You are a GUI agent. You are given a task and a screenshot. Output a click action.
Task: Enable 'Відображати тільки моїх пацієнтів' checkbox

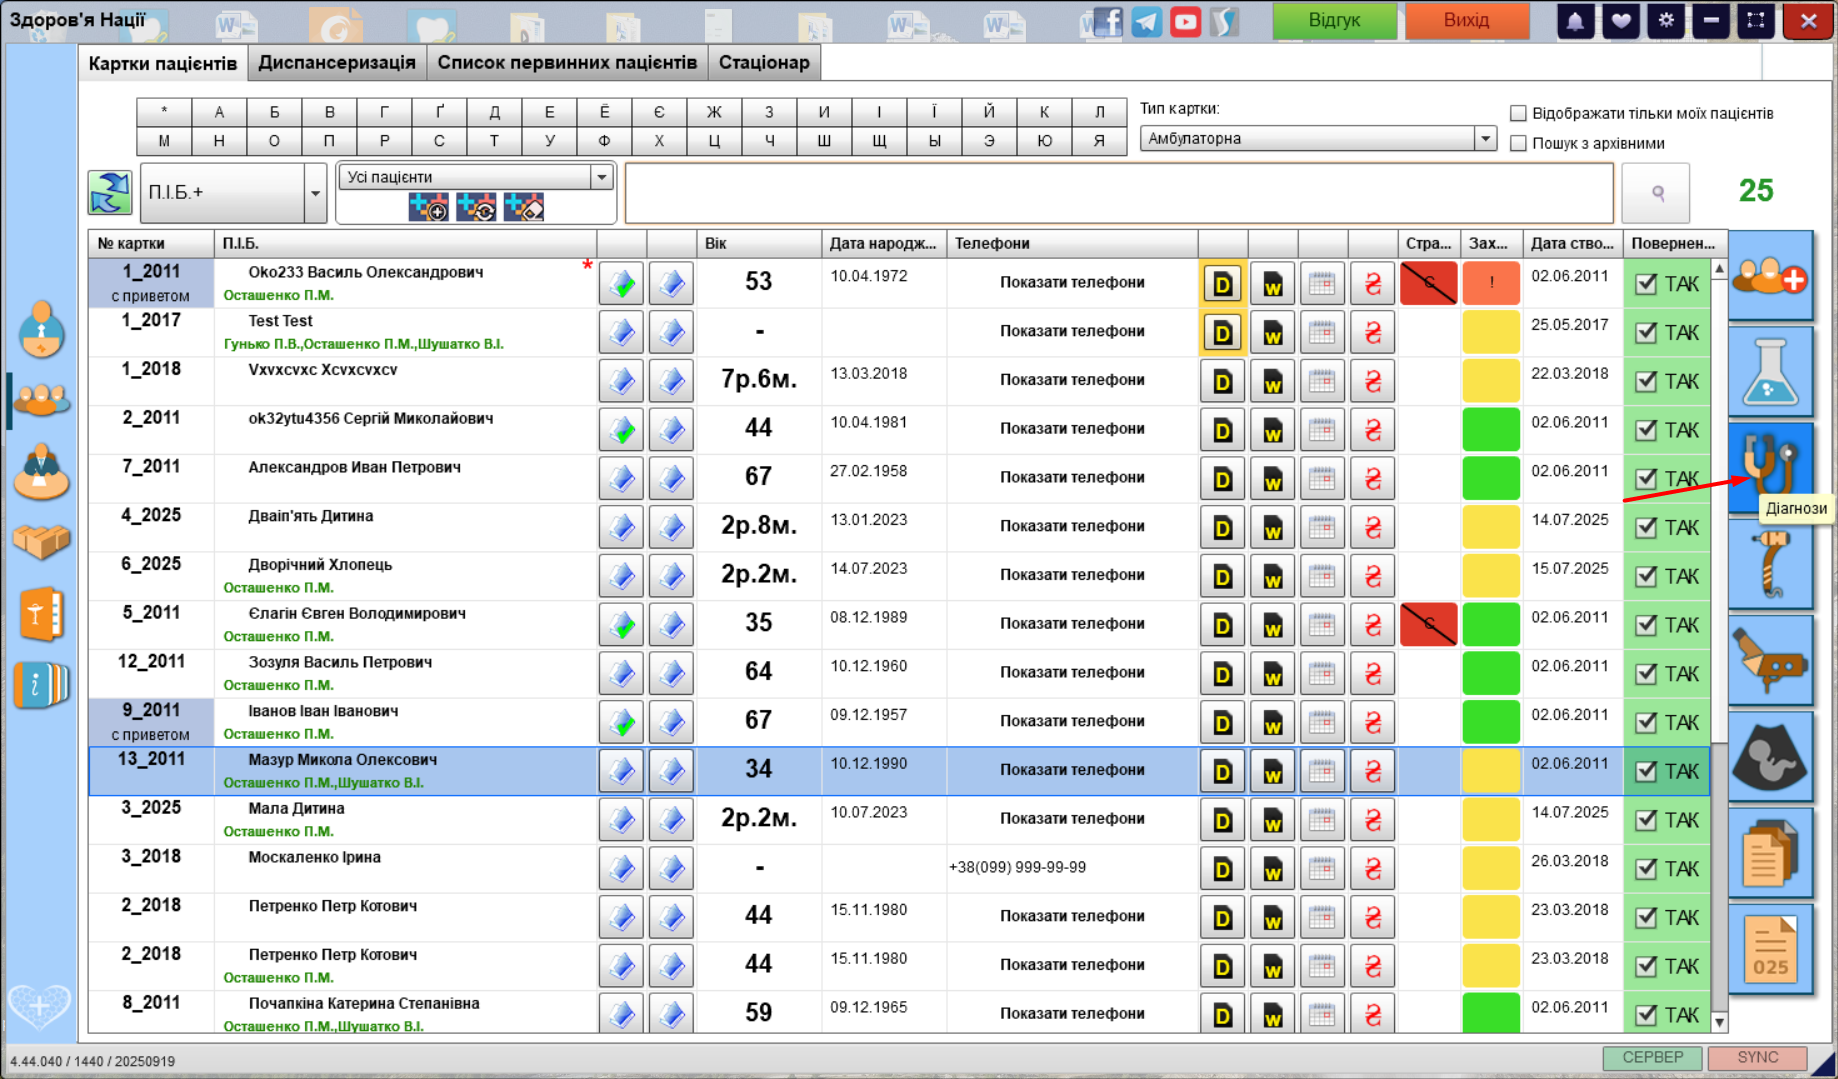(1518, 113)
